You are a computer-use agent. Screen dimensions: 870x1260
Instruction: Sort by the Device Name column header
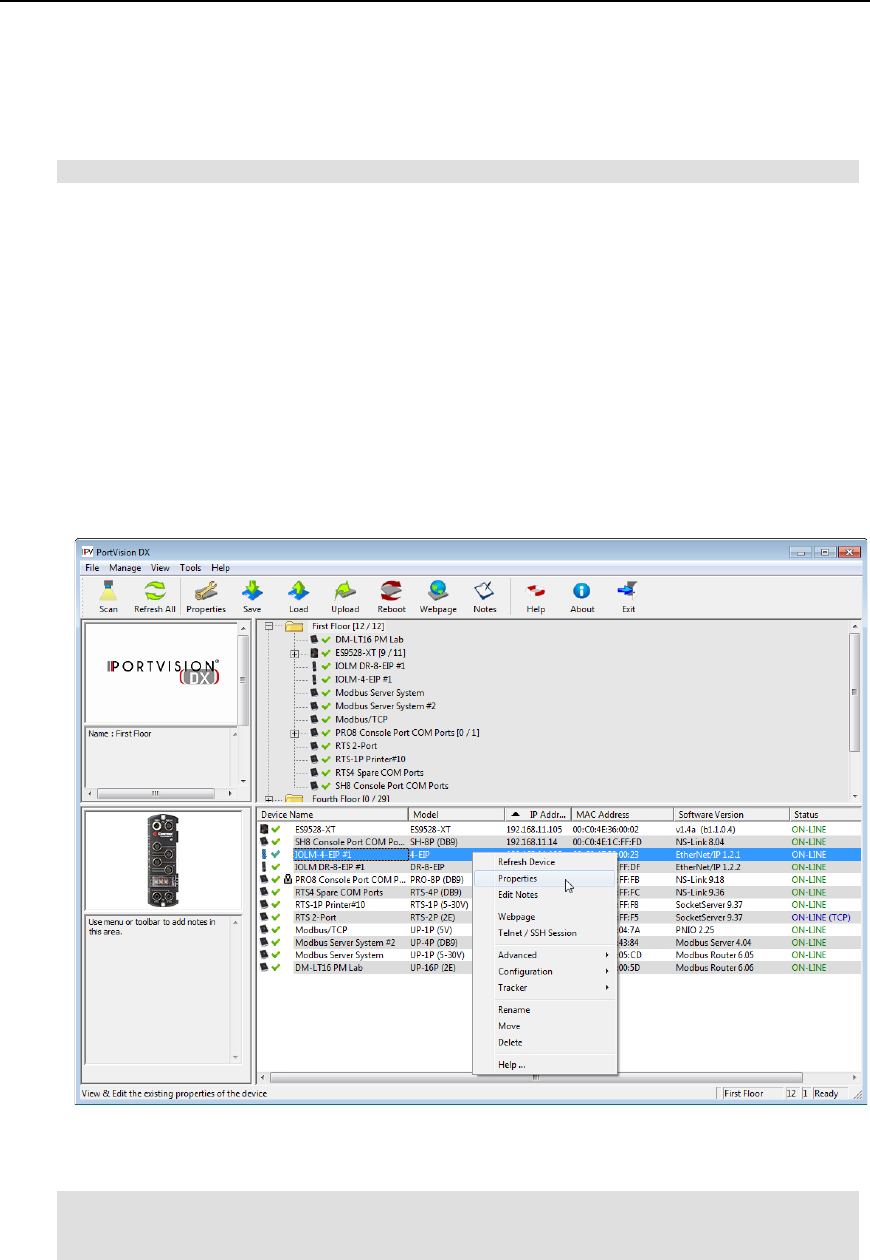click(333, 815)
